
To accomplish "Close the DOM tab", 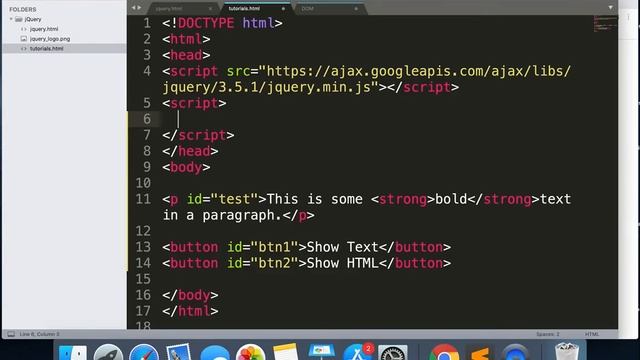I will click(356, 9).
